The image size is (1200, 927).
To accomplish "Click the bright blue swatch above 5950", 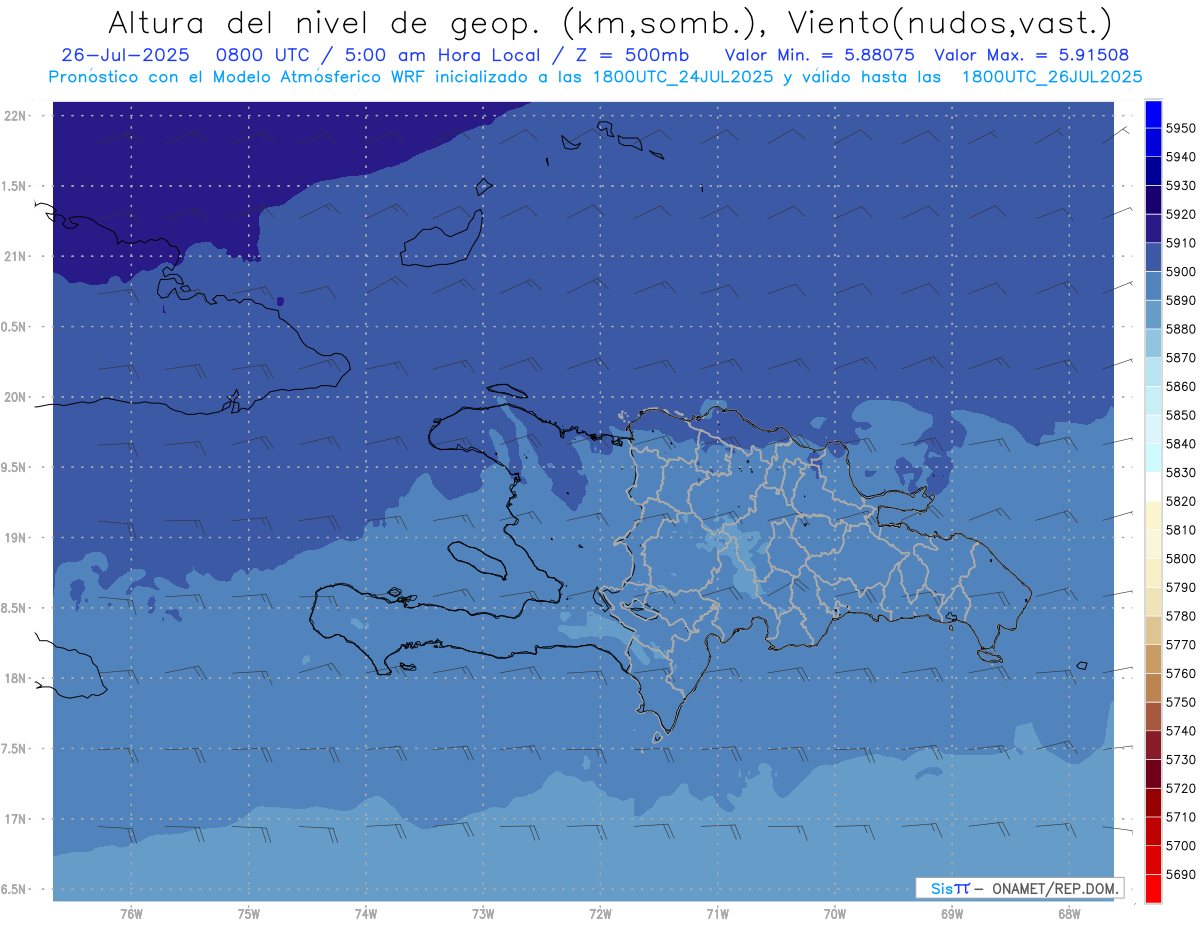I will click(1153, 115).
